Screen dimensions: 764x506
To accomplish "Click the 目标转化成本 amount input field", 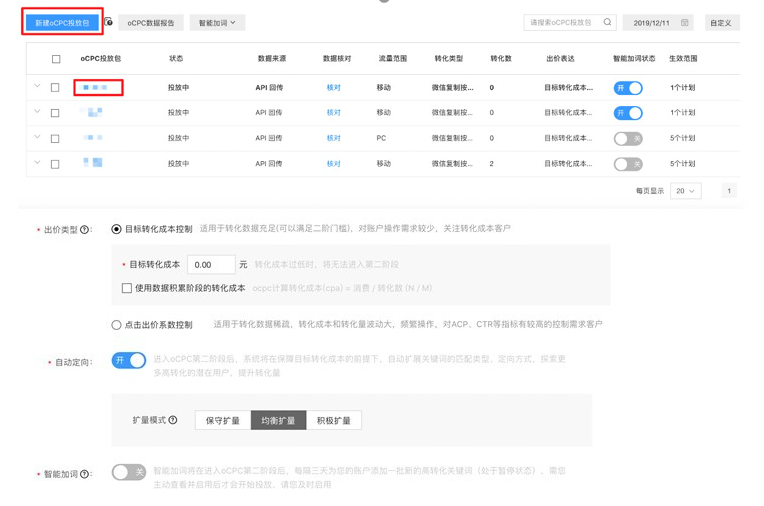I will click(x=211, y=265).
